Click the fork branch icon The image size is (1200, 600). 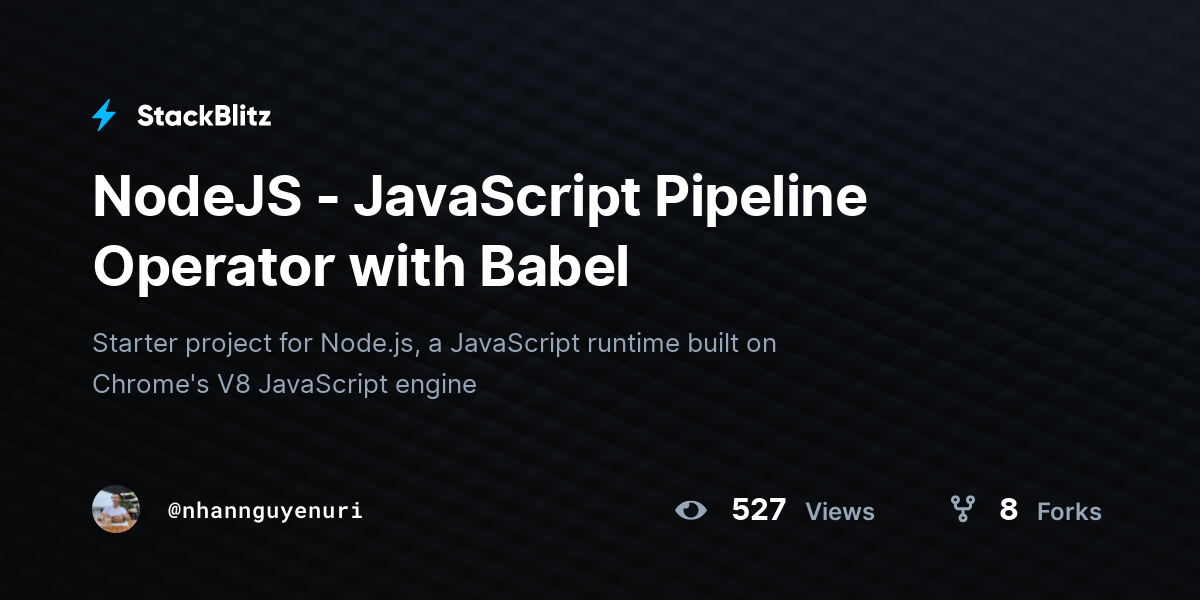[x=963, y=510]
